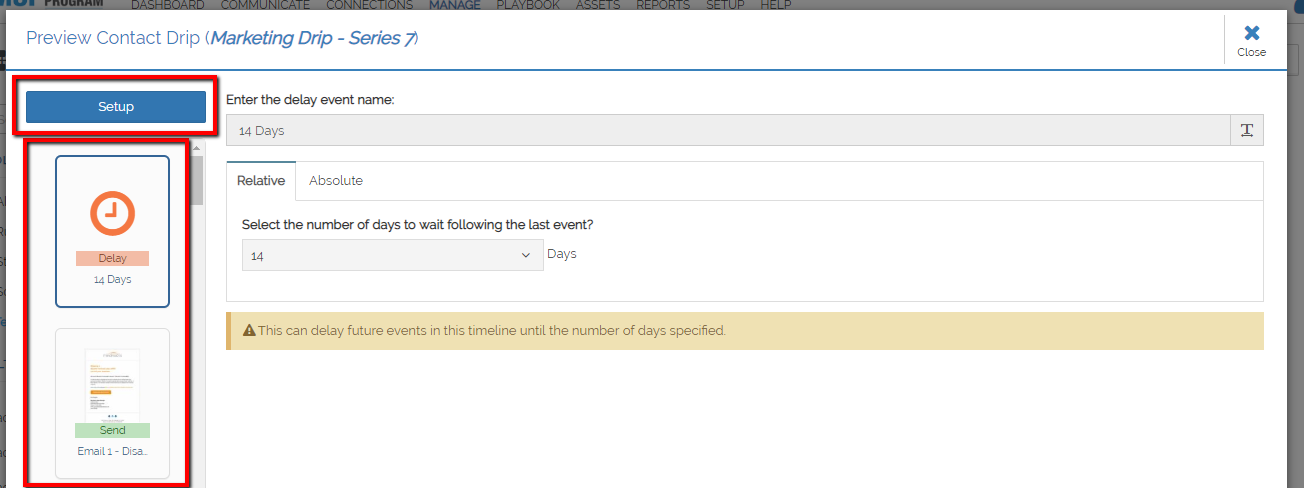Close the Preview Contact Drip dialog
1304x488 pixels.
(1251, 40)
